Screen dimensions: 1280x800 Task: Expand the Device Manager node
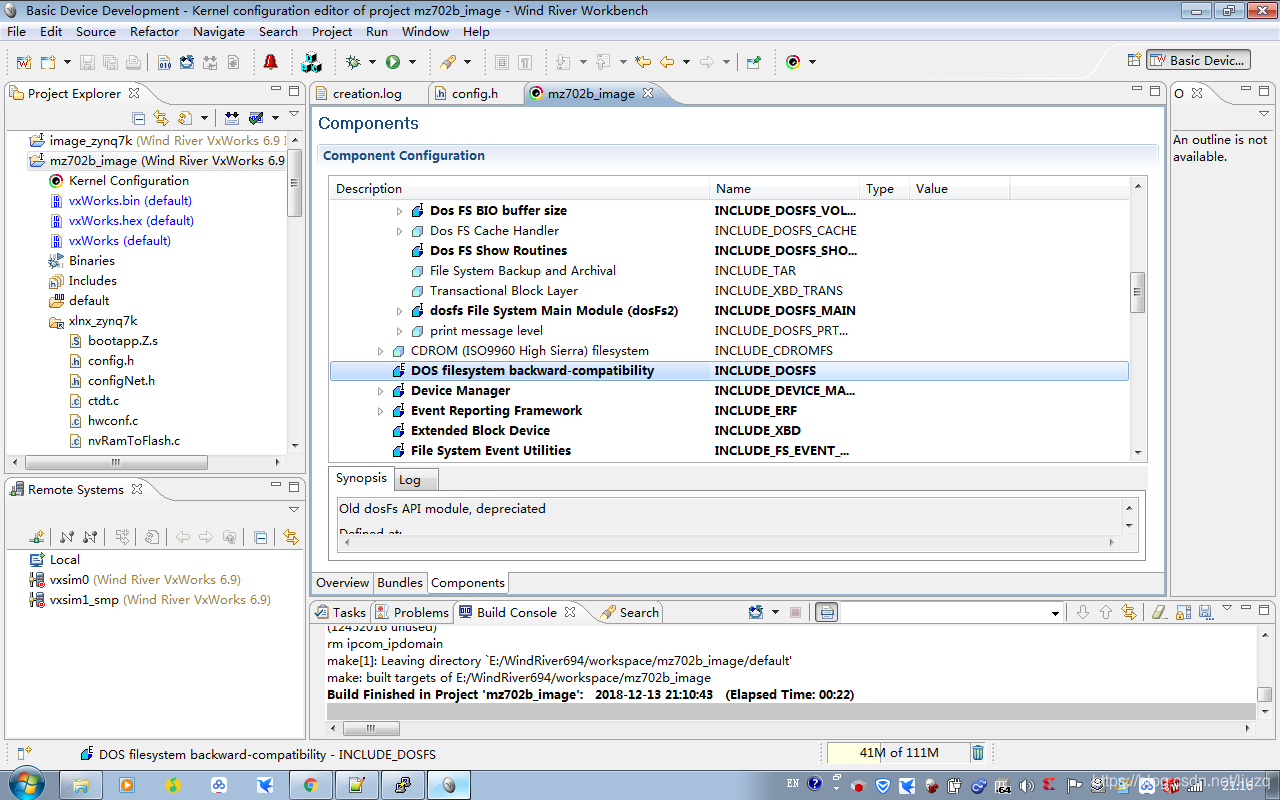pyautogui.click(x=381, y=391)
